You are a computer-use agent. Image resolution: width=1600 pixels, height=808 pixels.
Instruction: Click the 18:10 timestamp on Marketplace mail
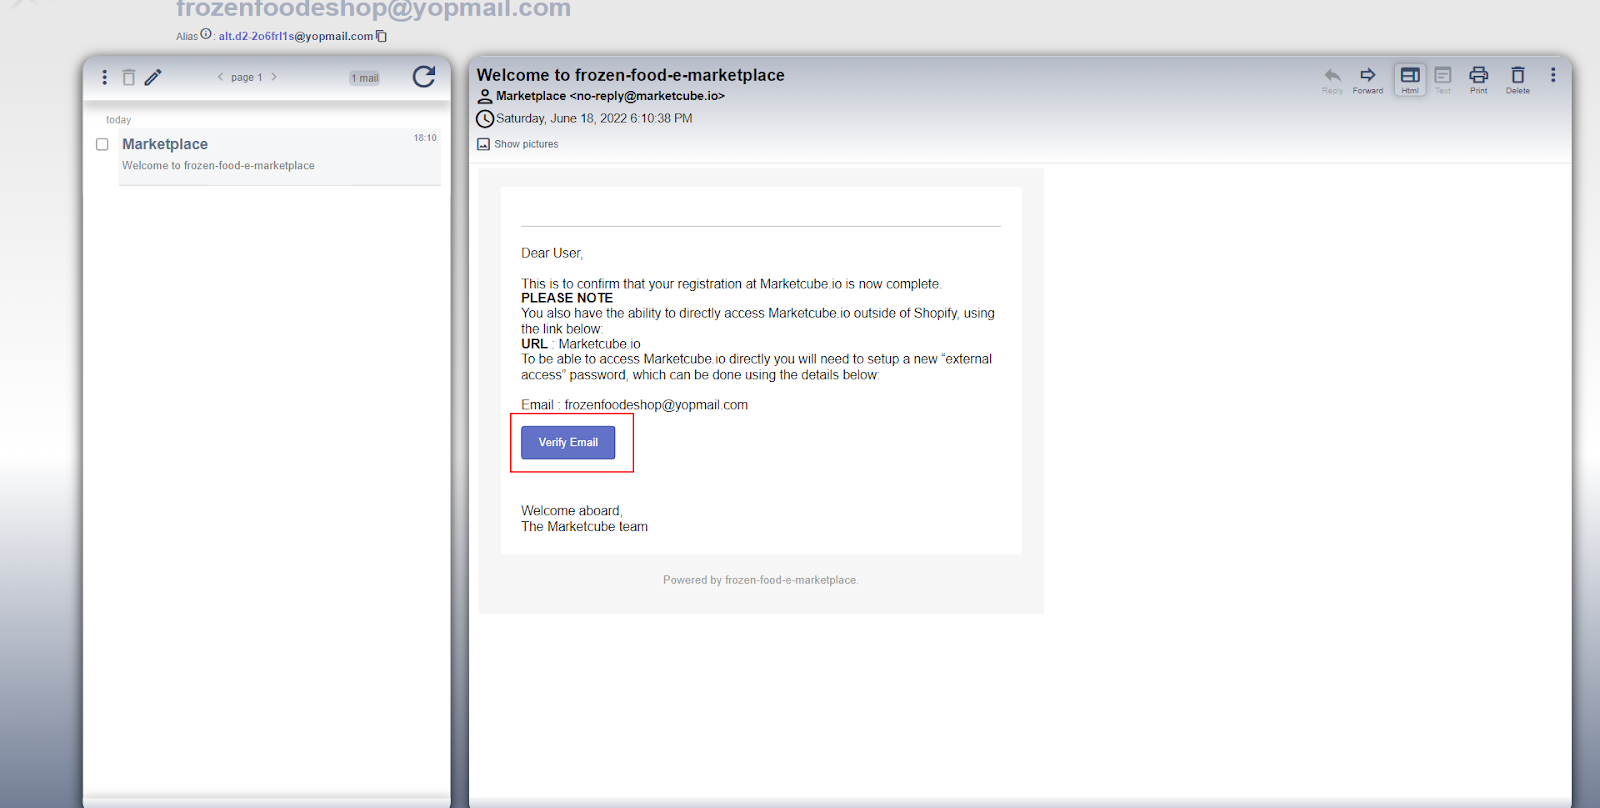coord(425,138)
